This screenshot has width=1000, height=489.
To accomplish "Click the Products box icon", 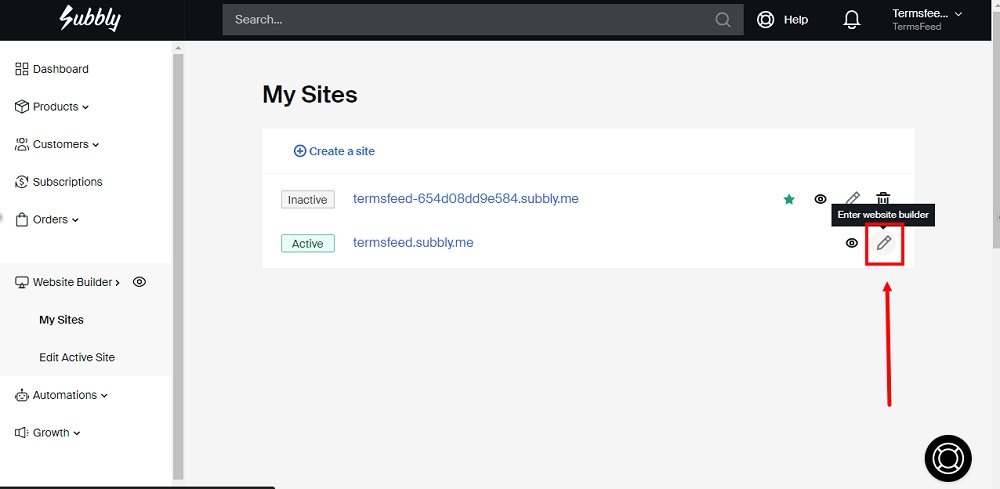I will pyautogui.click(x=22, y=106).
